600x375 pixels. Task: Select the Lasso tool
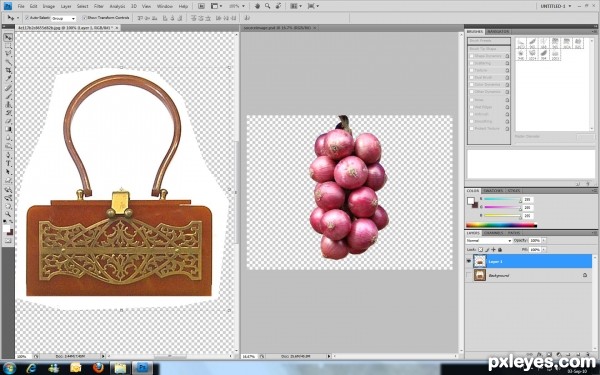[x=8, y=54]
